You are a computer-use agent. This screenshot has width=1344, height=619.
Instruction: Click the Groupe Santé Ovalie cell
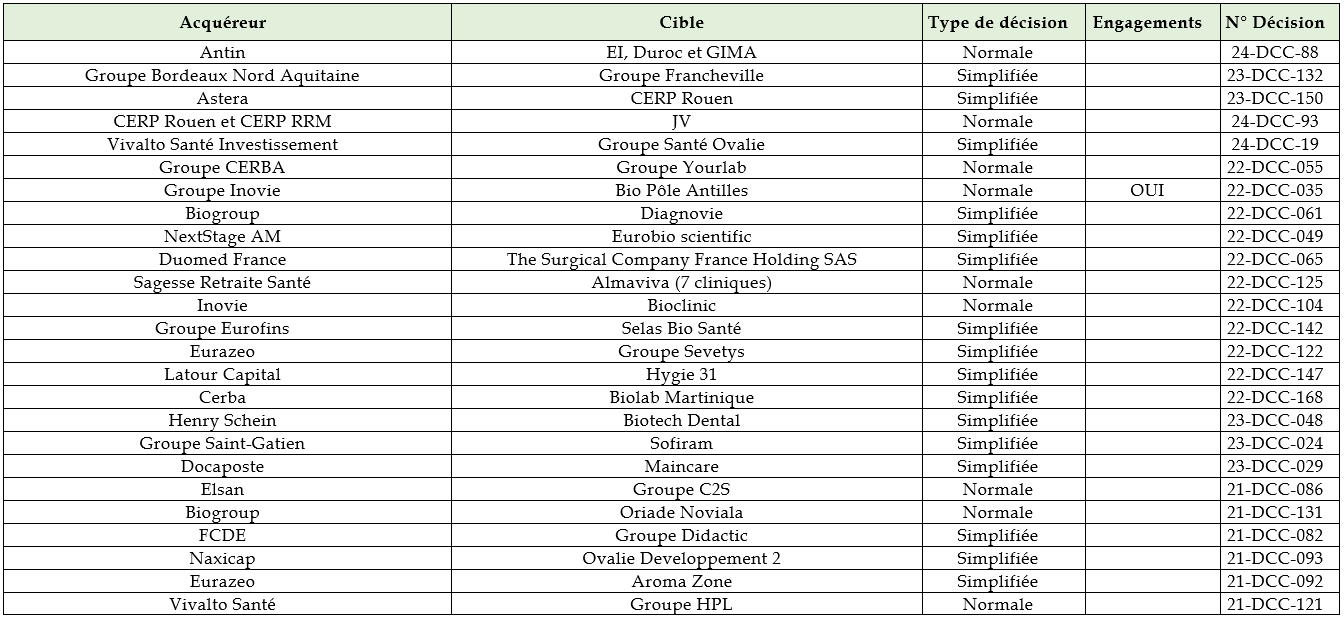click(681, 144)
